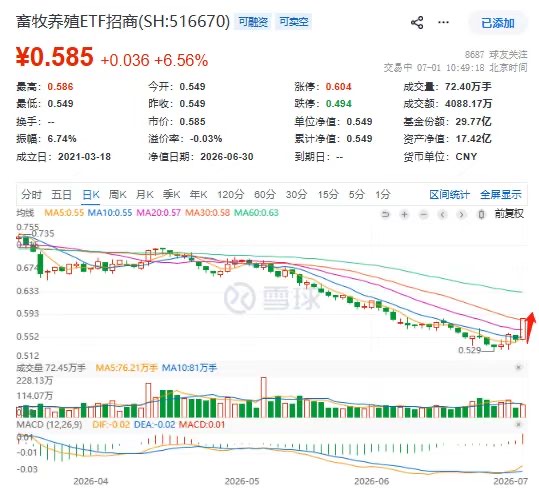Click the 可卖空 tag
The width and height of the screenshot is (539, 495).
(x=294, y=22)
